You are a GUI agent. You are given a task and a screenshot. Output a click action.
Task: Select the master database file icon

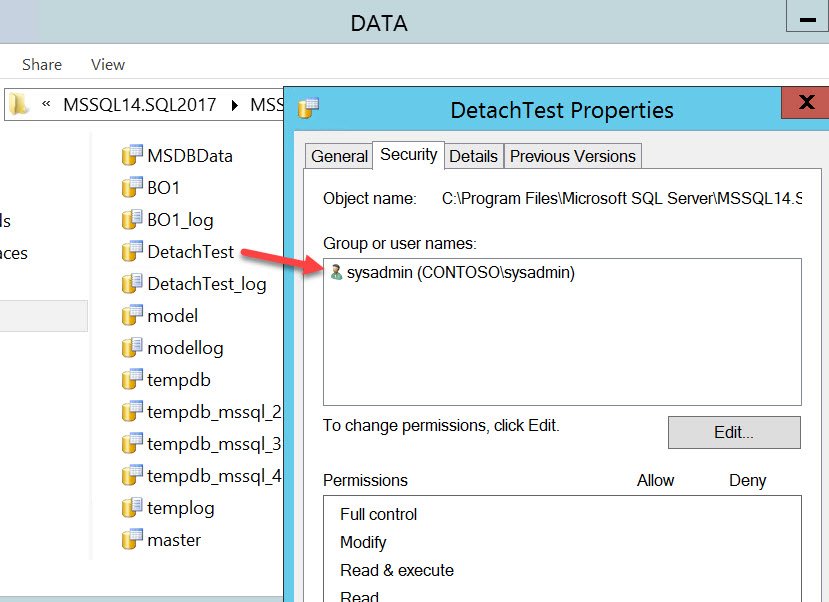coord(132,540)
